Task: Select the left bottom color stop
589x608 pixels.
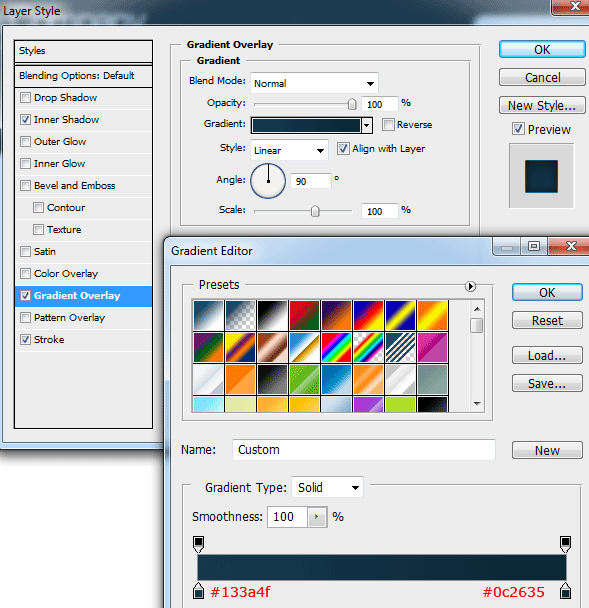Action: pyautogui.click(x=199, y=590)
